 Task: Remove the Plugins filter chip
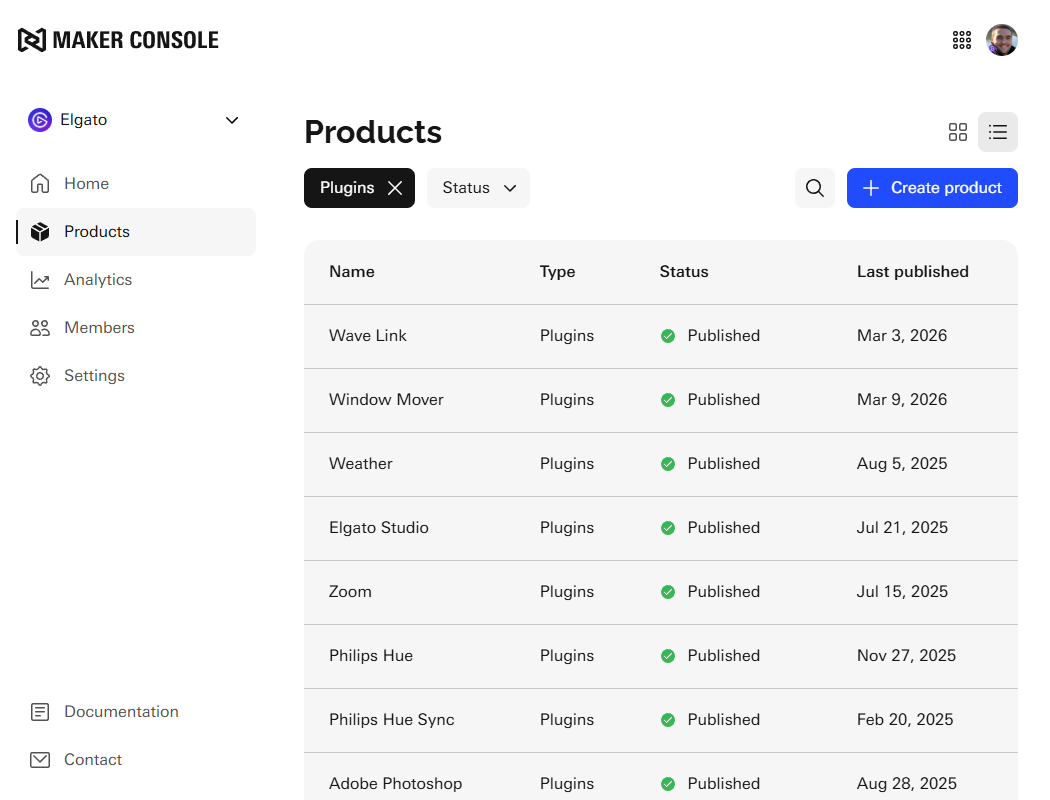(395, 188)
